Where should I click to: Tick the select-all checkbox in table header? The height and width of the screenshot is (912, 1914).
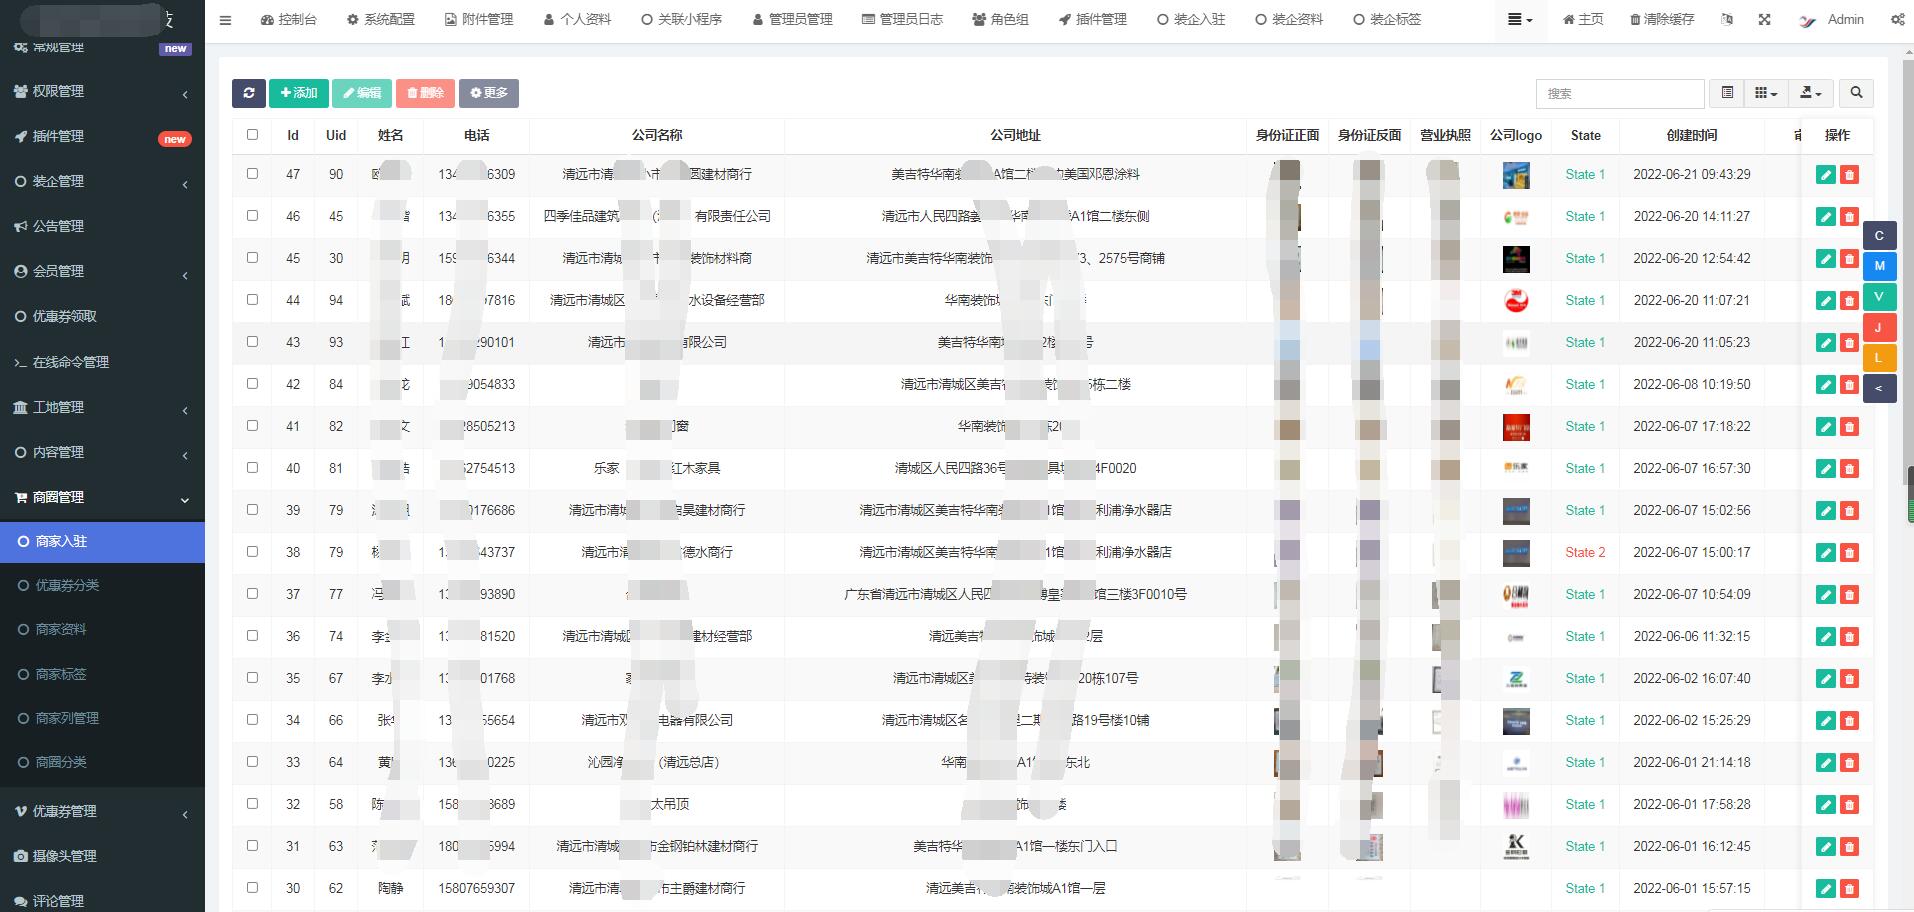coord(252,135)
